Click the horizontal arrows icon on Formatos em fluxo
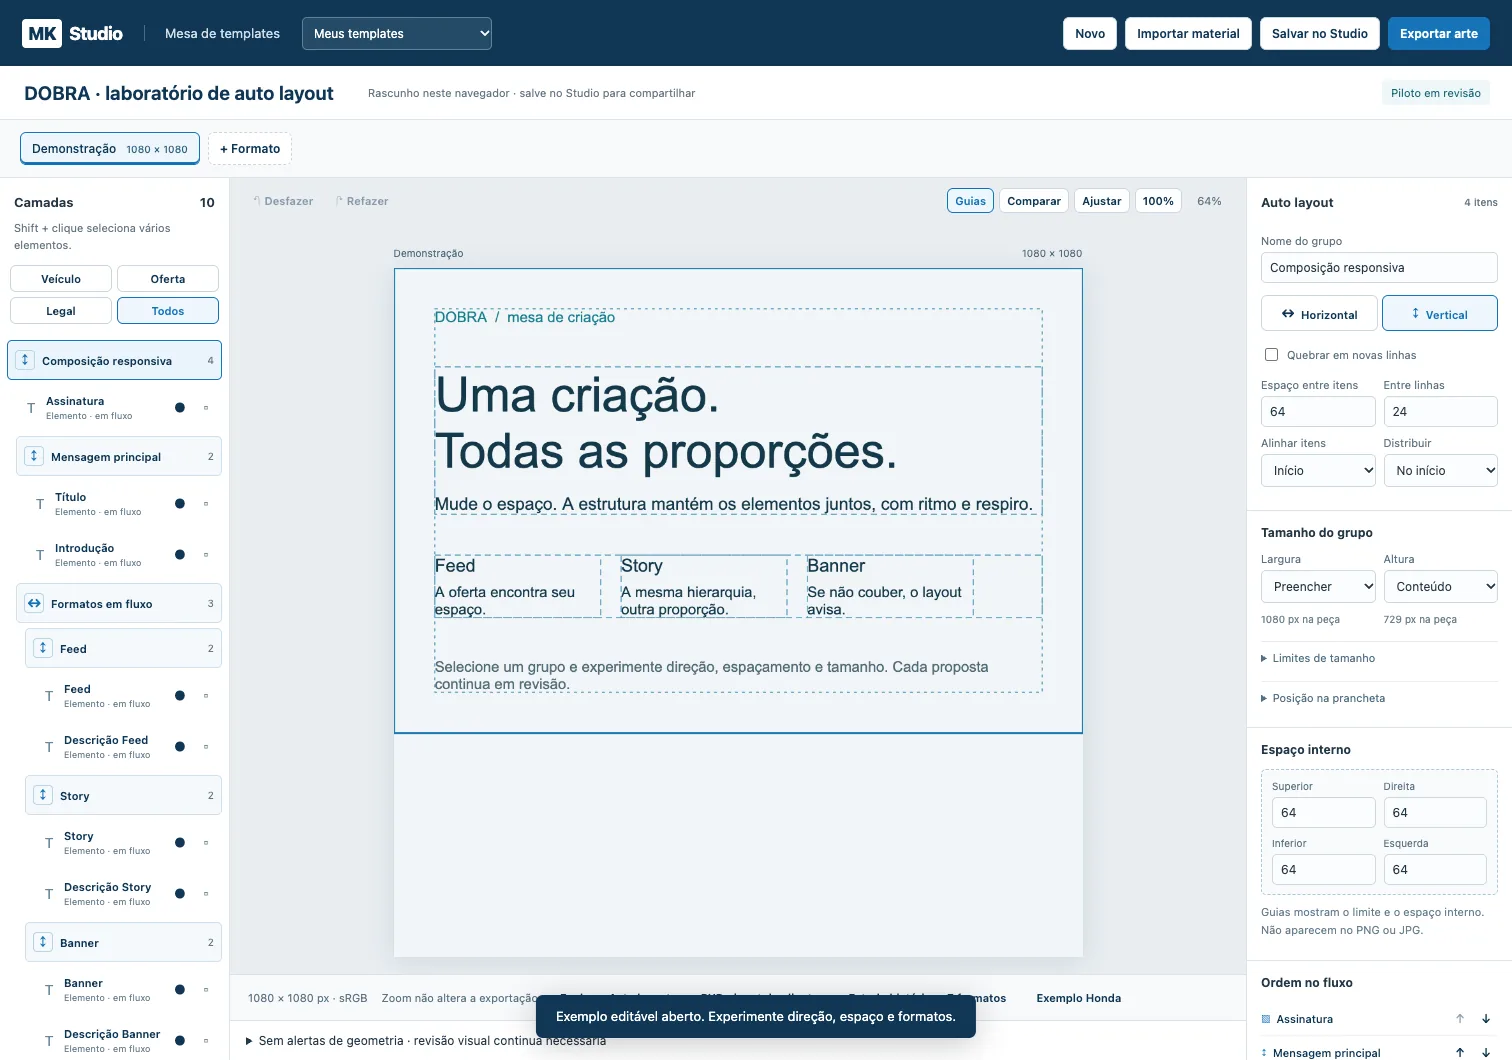This screenshot has height=1060, width=1512. coord(34,603)
